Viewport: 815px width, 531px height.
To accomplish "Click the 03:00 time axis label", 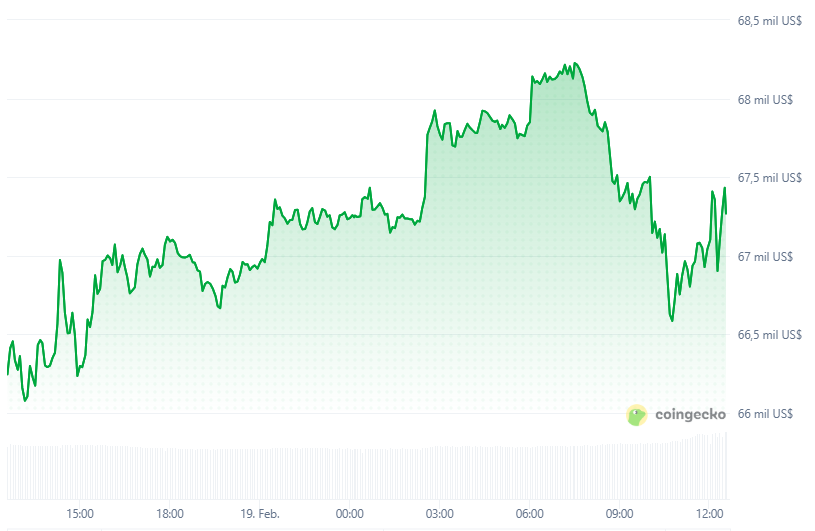I will coord(439,514).
